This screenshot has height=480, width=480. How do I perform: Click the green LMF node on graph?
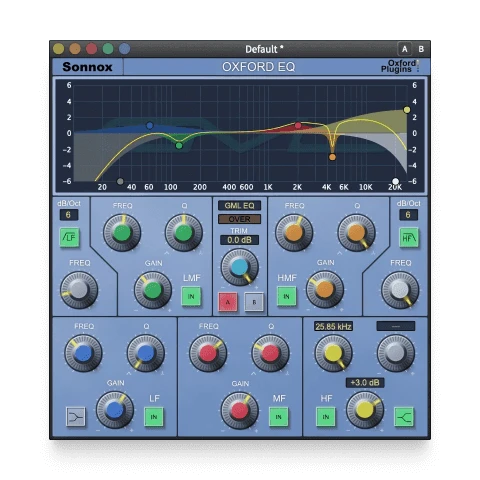179,145
